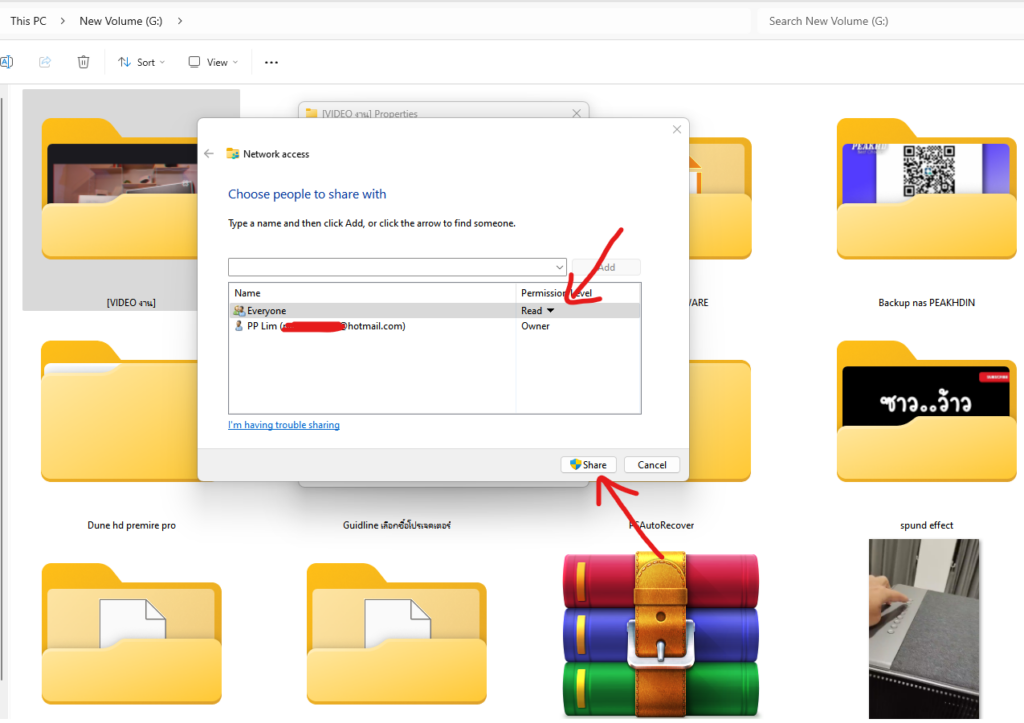Select the Everyone row in the share list
The width and height of the screenshot is (1024, 723).
[x=435, y=311]
